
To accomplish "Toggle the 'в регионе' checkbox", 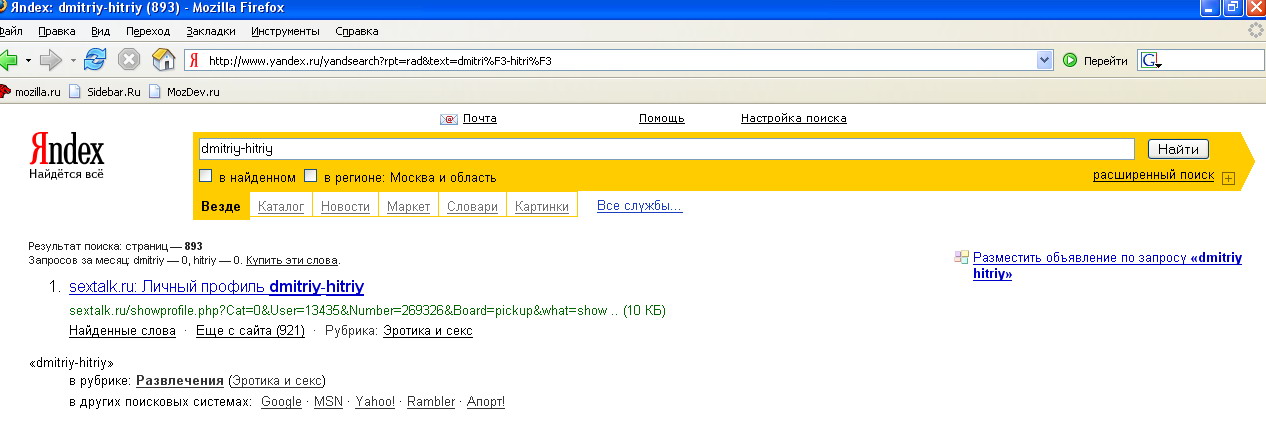I will 311,176.
